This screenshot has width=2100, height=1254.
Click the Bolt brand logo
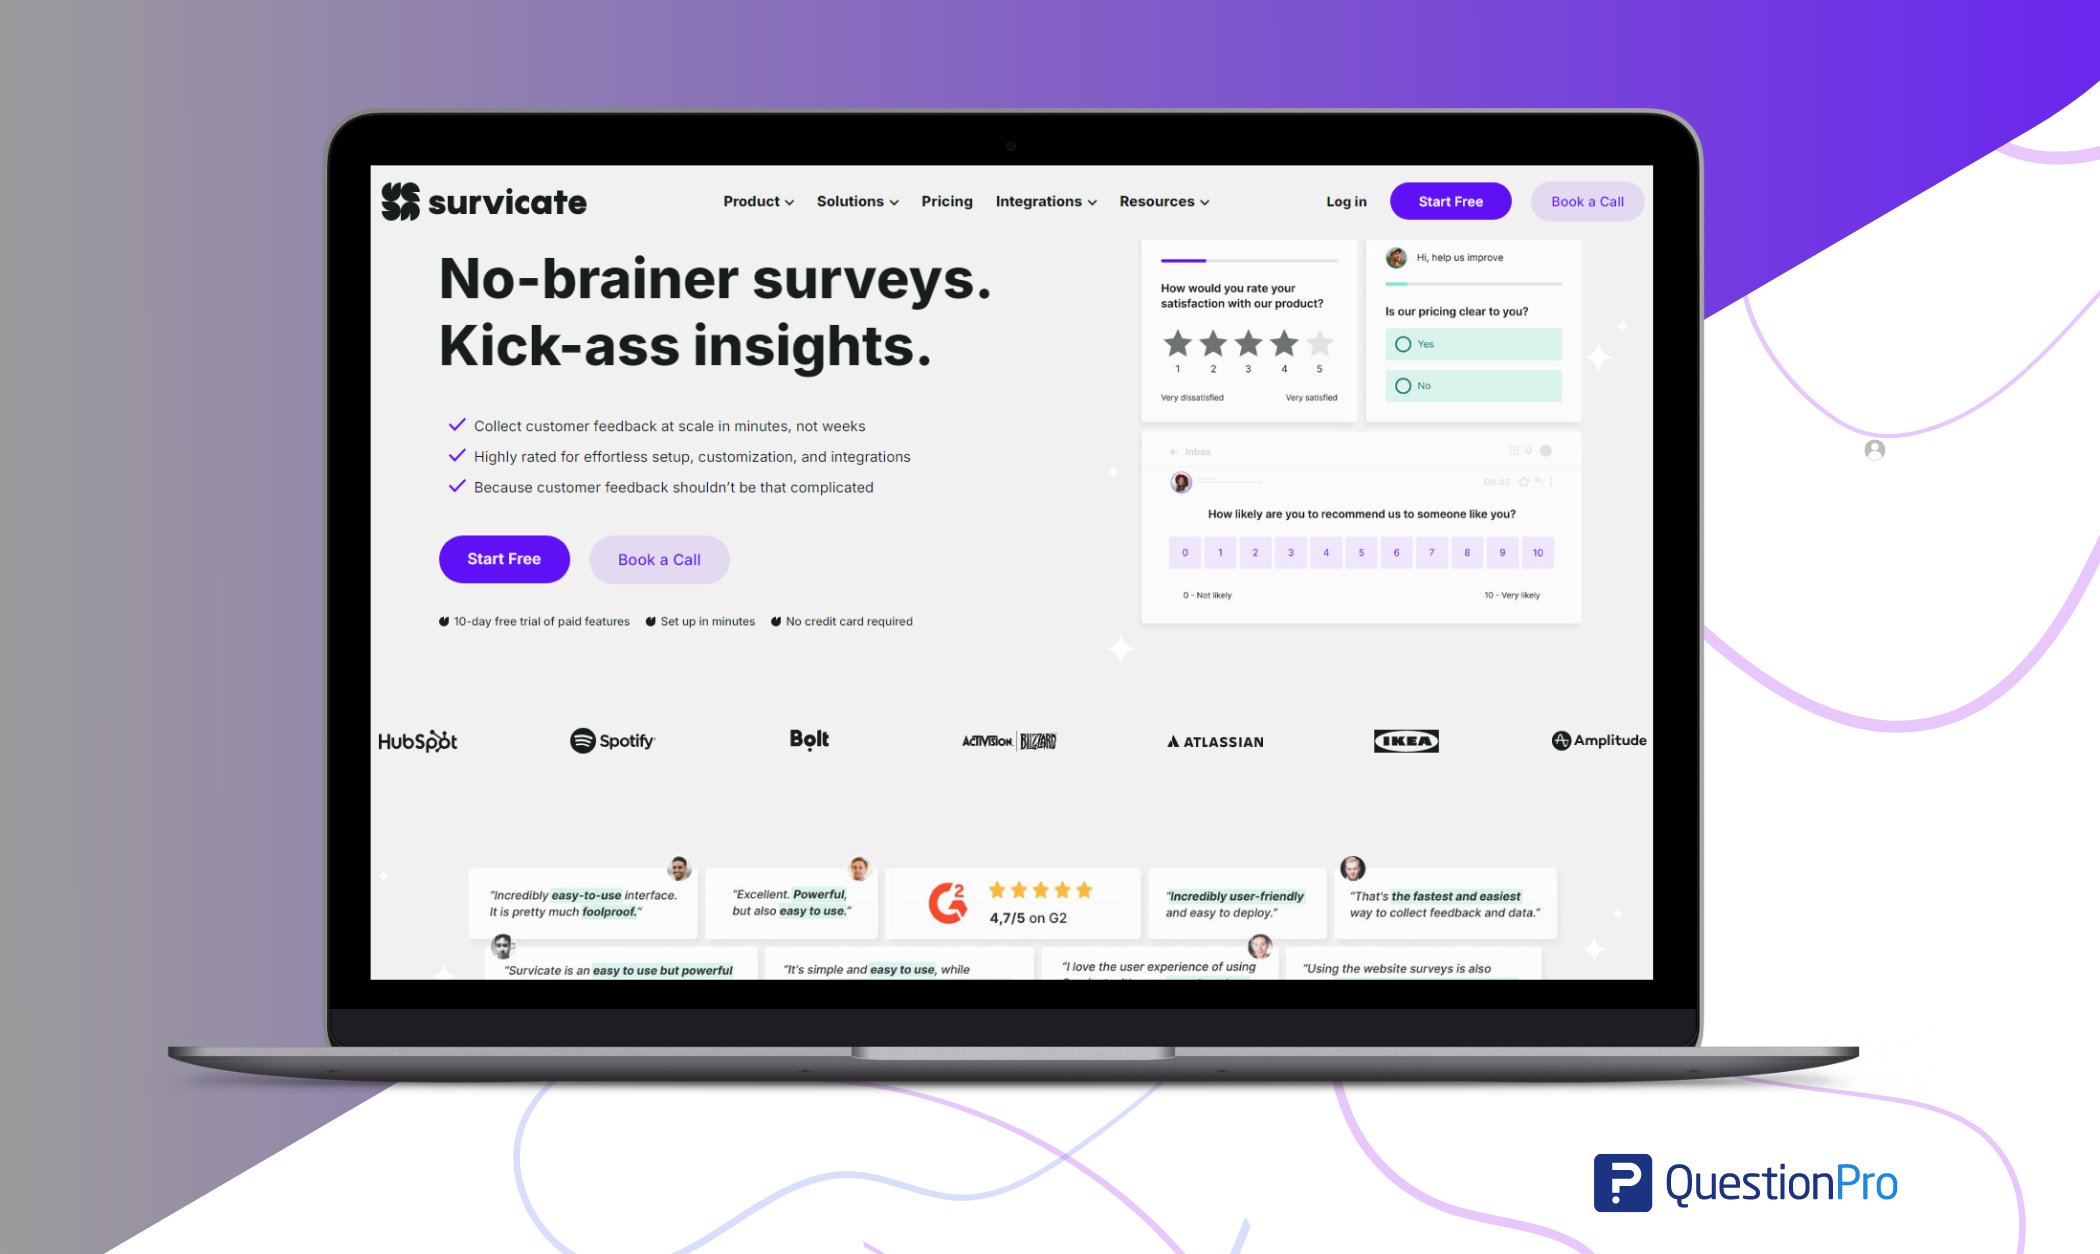[x=807, y=739]
